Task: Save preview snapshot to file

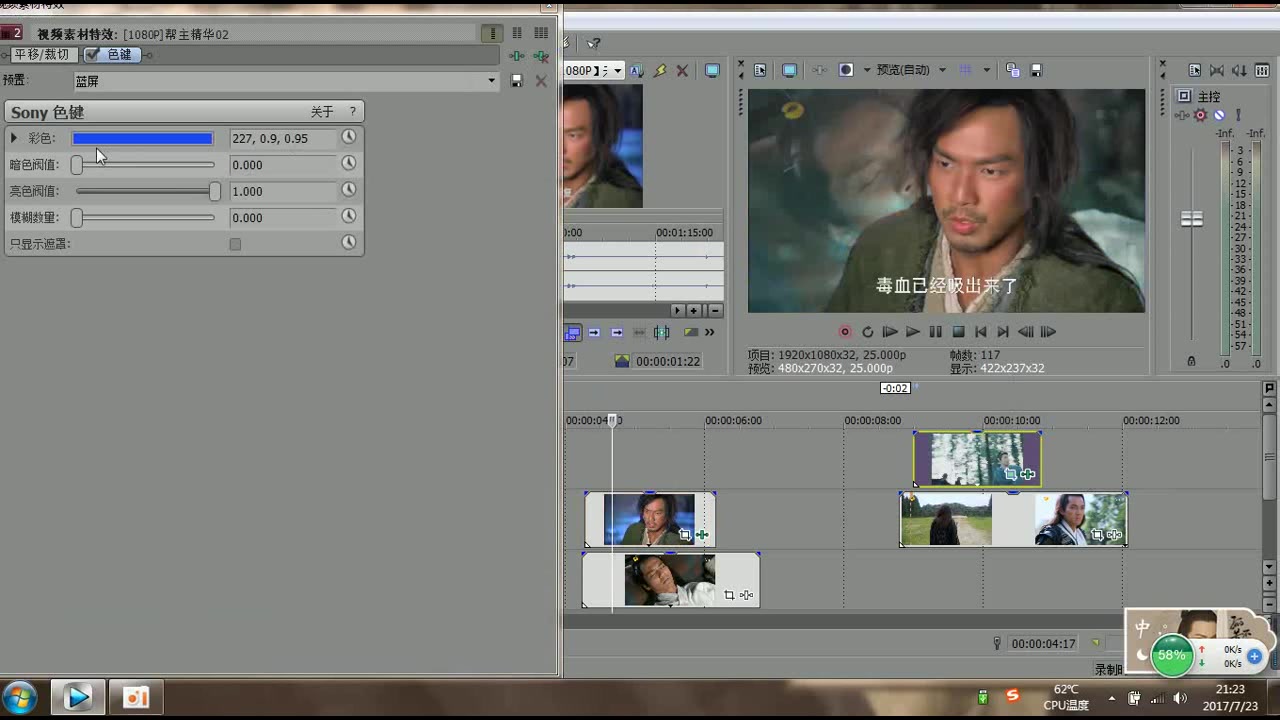Action: (1037, 70)
